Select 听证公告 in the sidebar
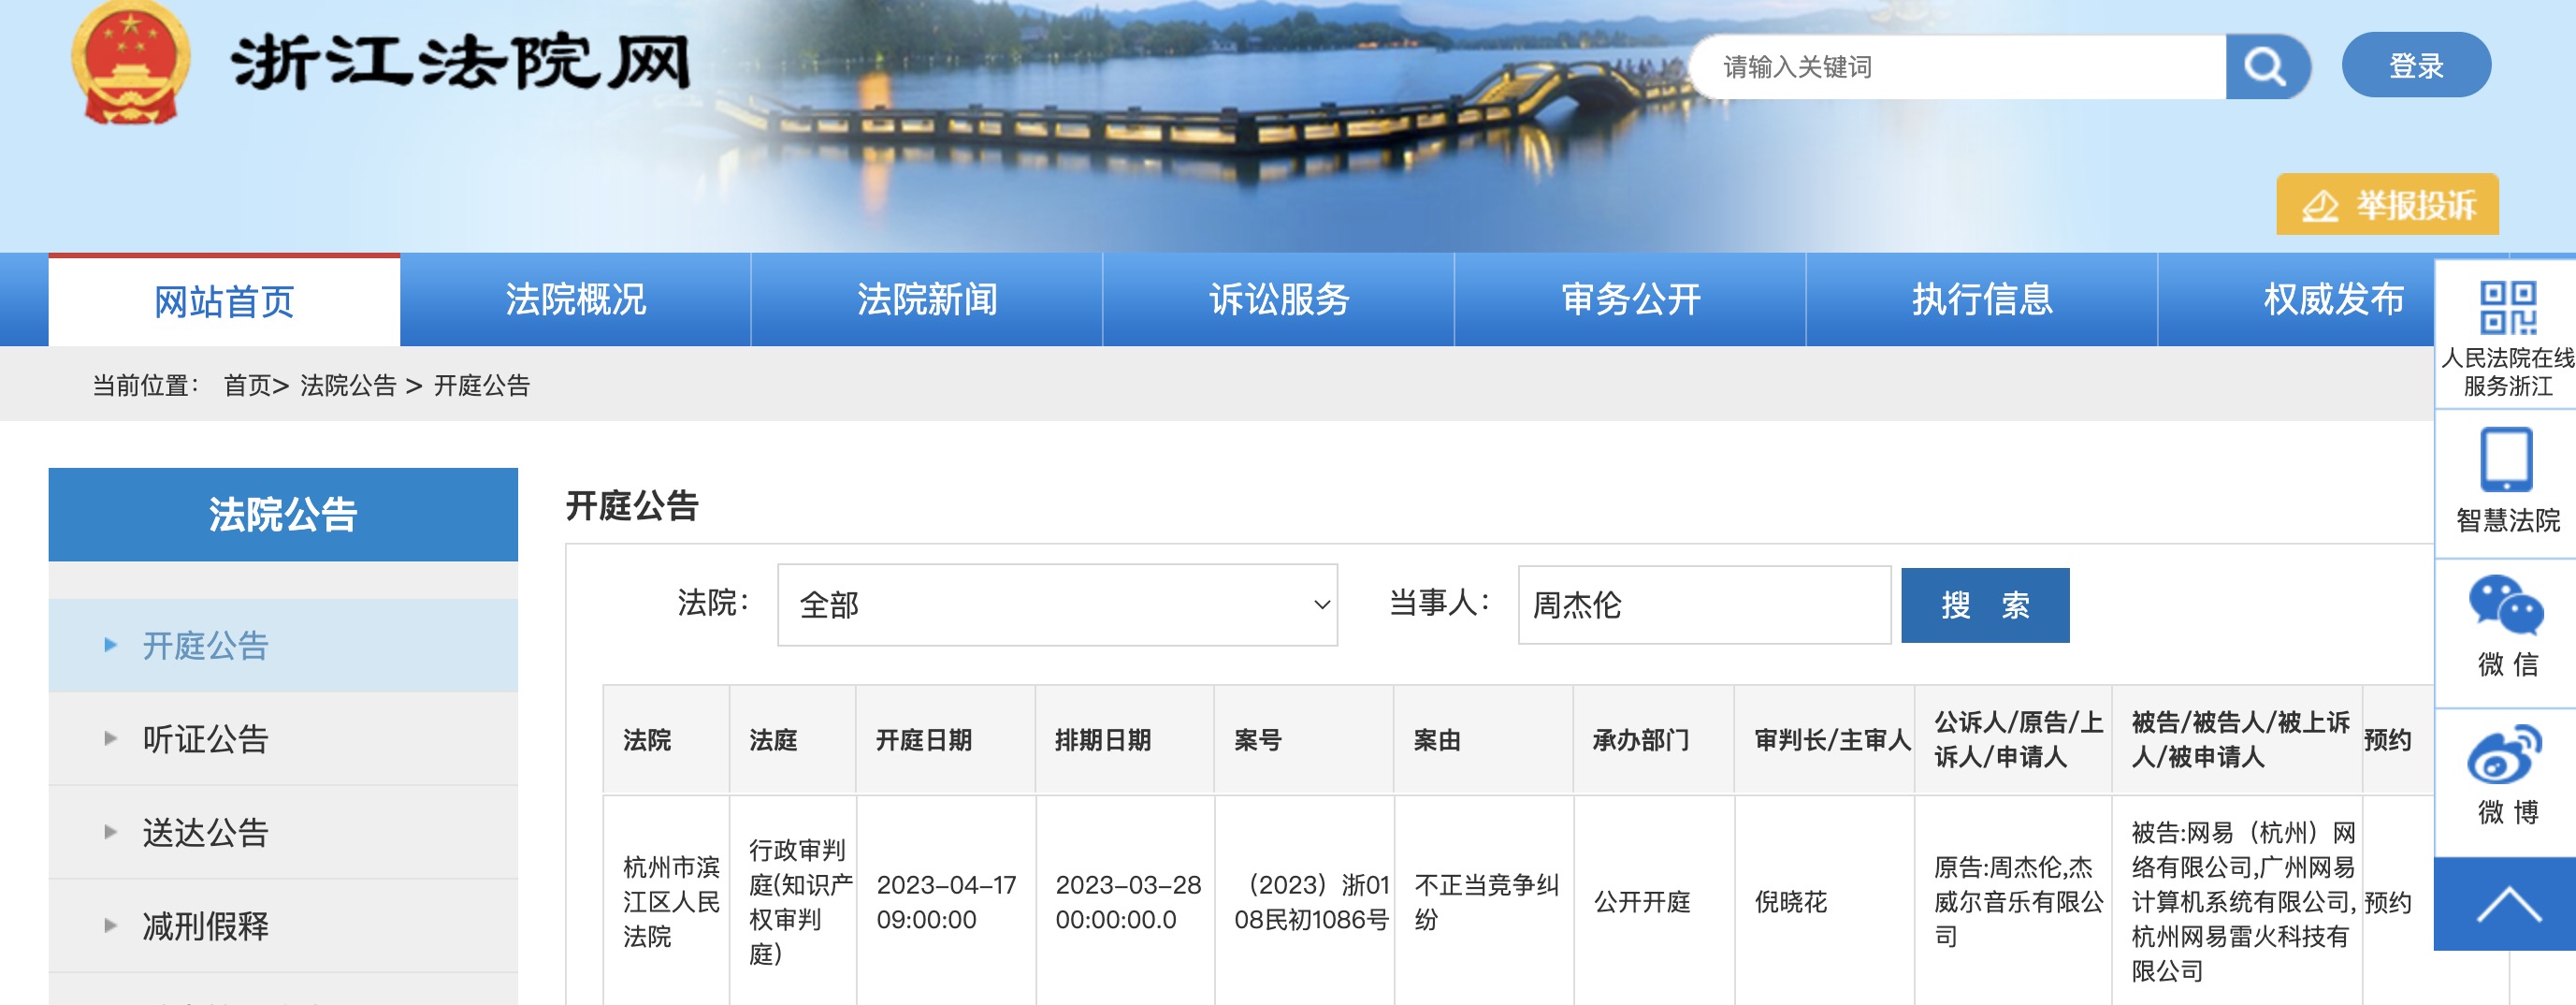The width and height of the screenshot is (2576, 1005). point(283,739)
